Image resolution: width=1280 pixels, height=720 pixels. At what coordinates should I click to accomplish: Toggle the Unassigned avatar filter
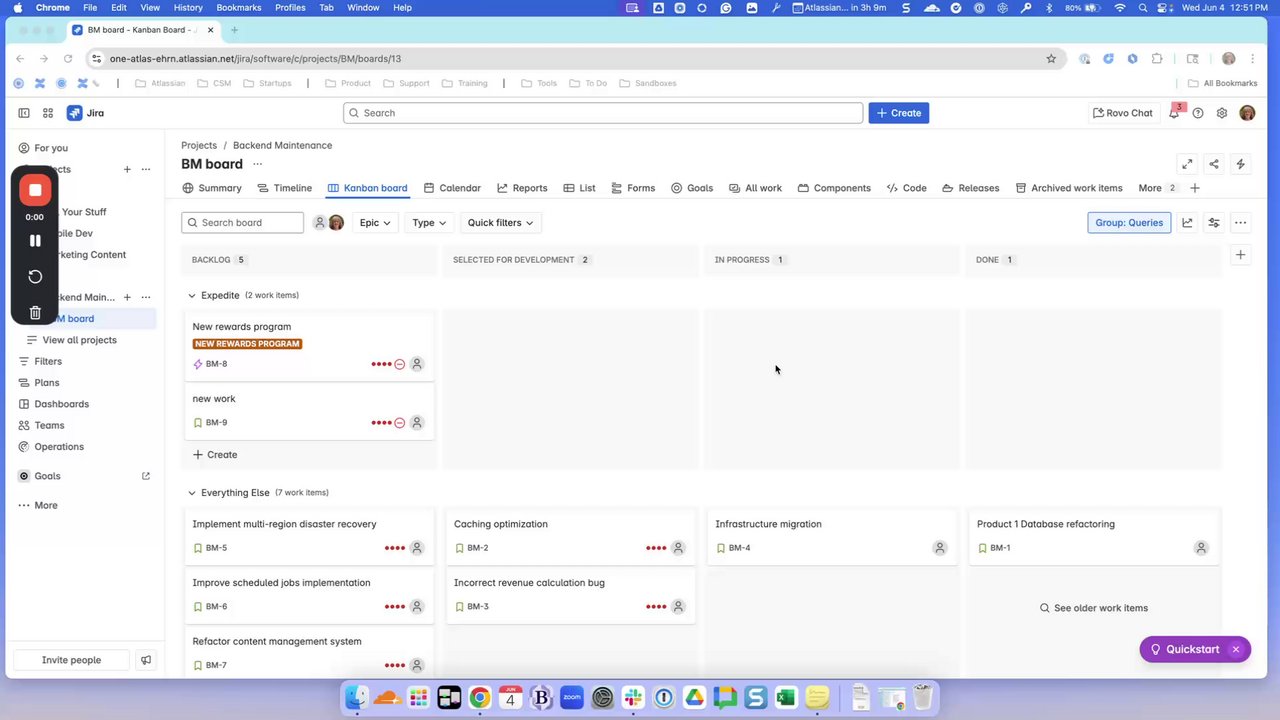tap(320, 223)
